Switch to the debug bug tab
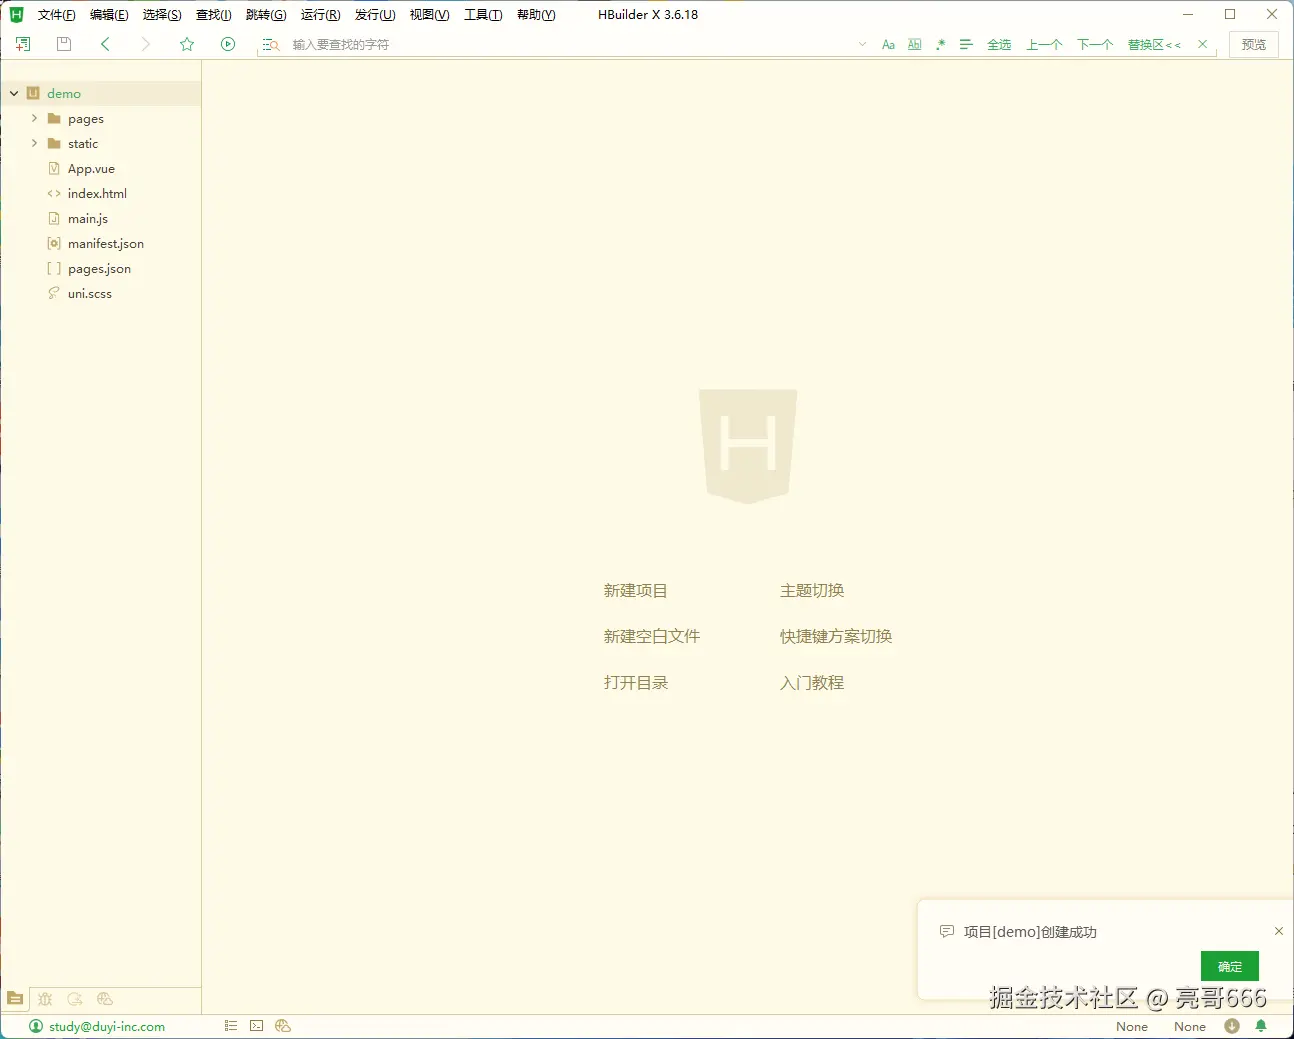This screenshot has height=1039, width=1294. click(45, 999)
